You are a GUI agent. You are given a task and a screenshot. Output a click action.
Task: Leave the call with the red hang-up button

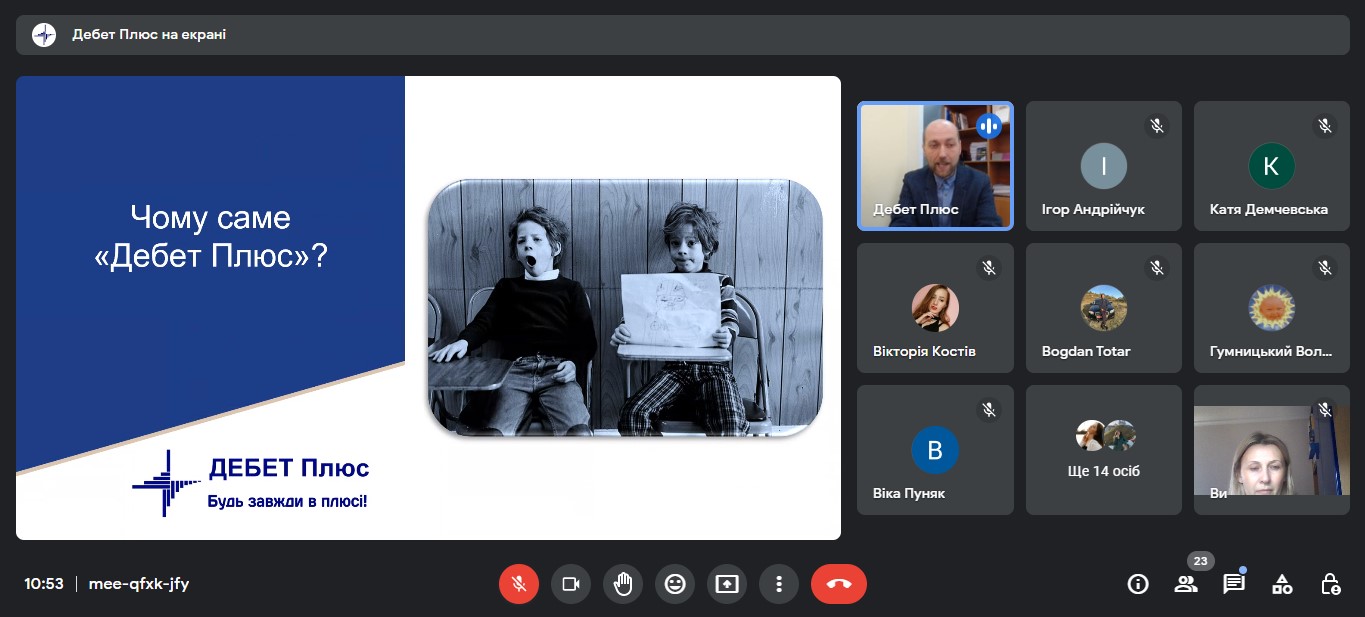[x=838, y=584]
